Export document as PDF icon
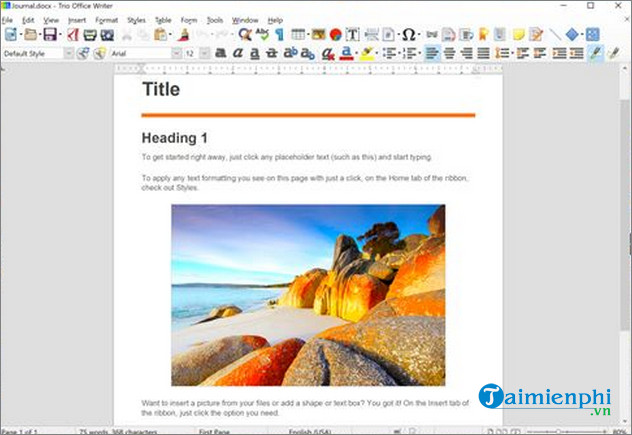This screenshot has width=632, height=435. (x=73, y=35)
